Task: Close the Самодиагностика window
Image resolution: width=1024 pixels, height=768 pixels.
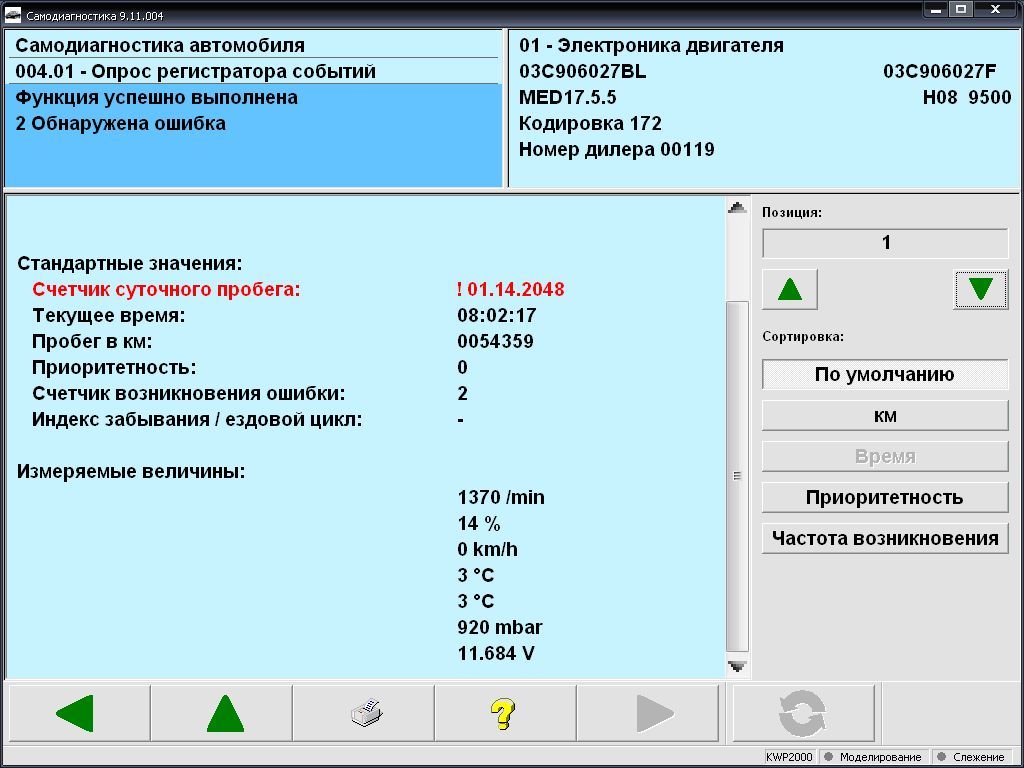Action: (x=996, y=9)
